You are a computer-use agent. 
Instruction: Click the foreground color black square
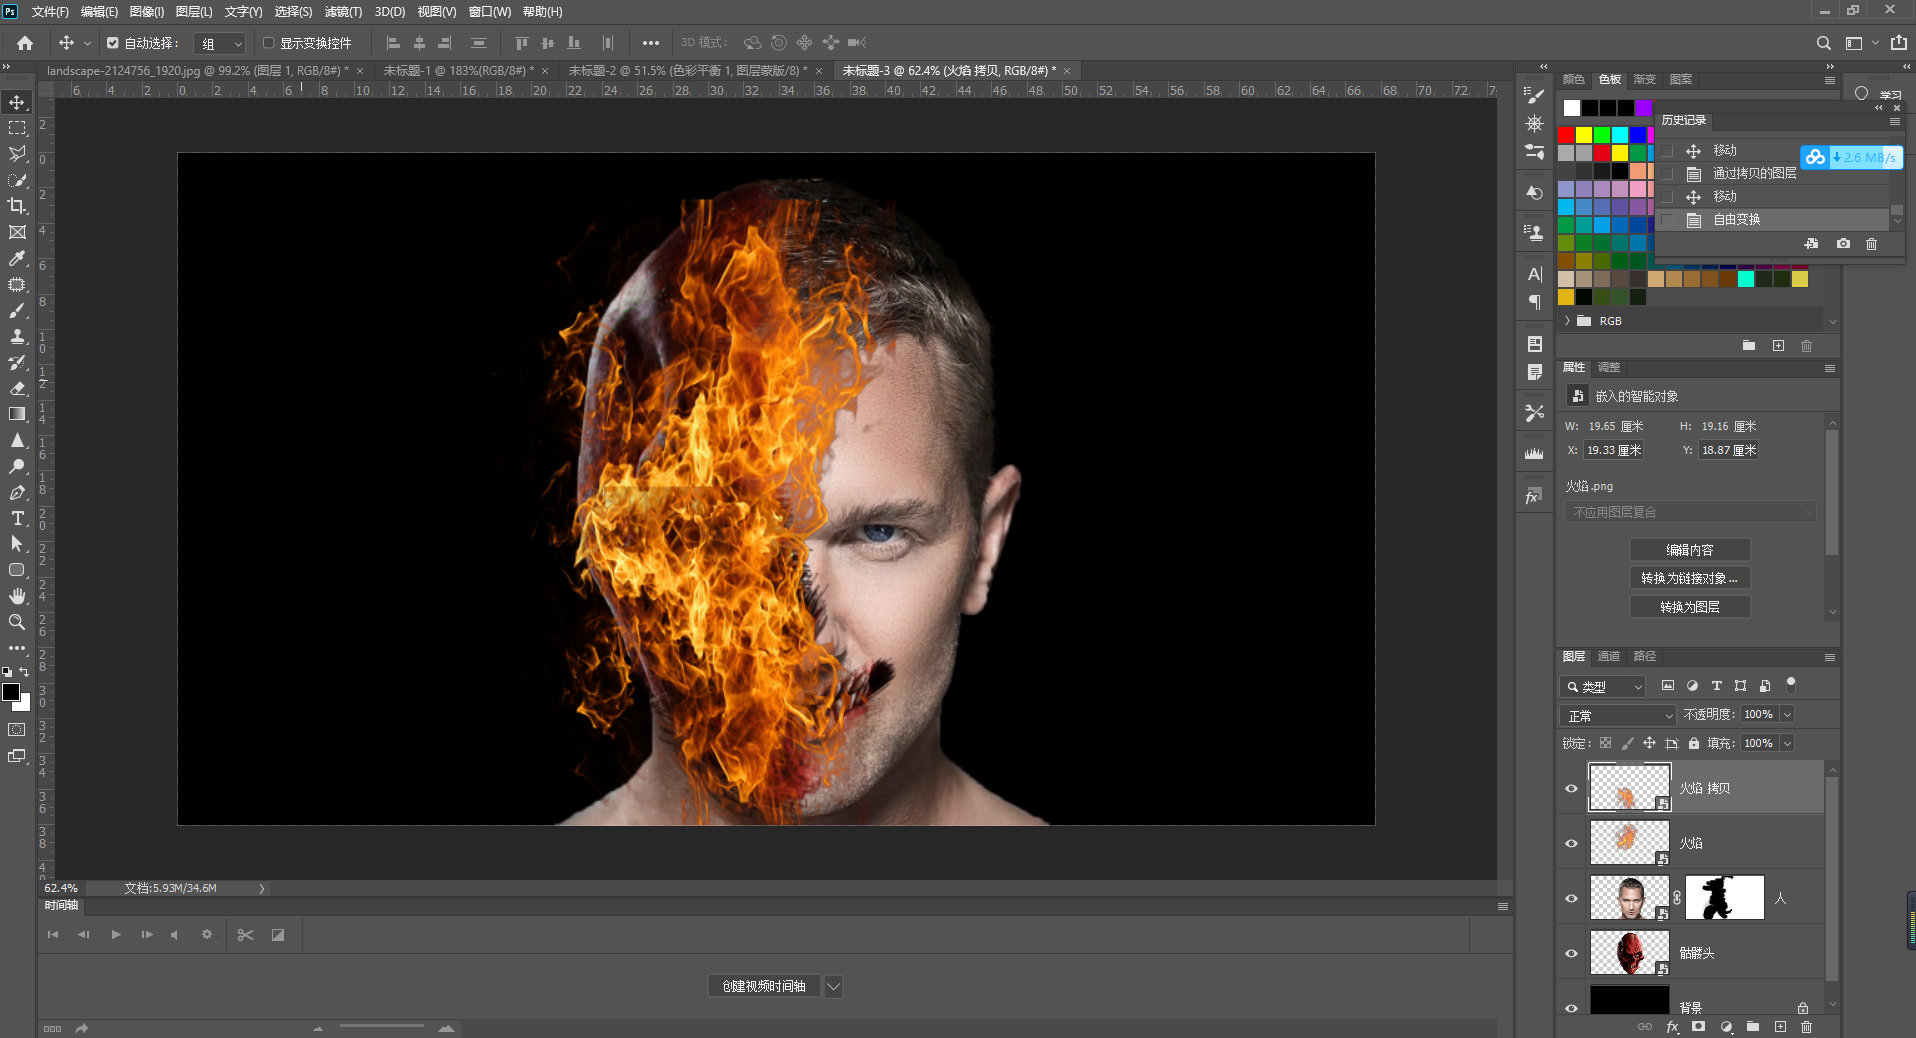tap(11, 692)
